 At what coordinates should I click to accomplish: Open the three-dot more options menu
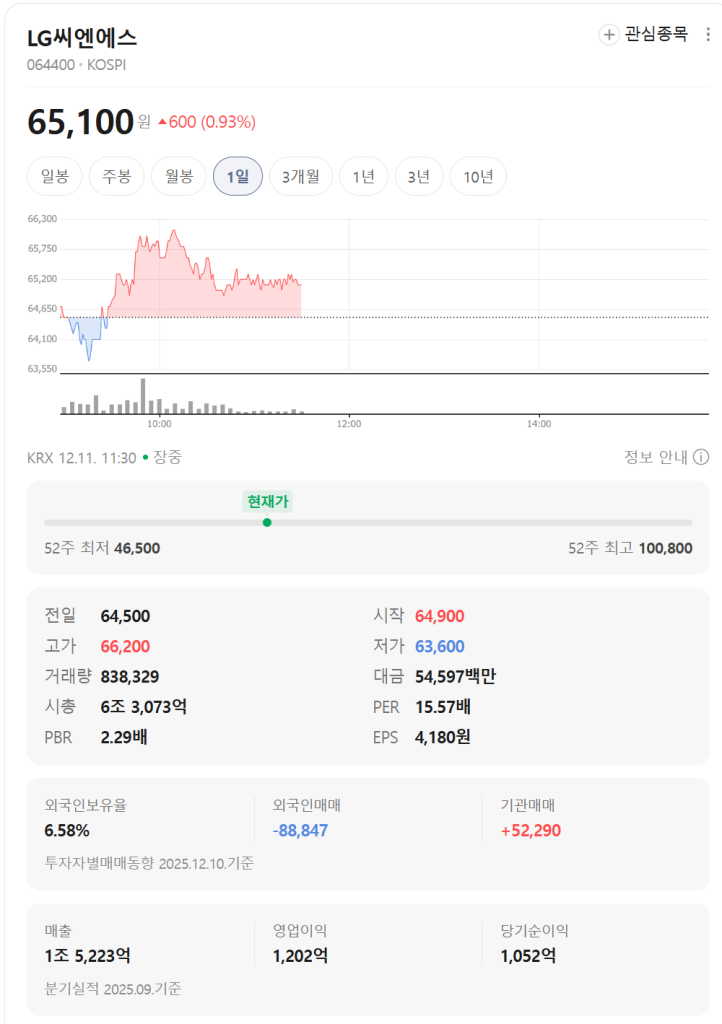tap(709, 35)
